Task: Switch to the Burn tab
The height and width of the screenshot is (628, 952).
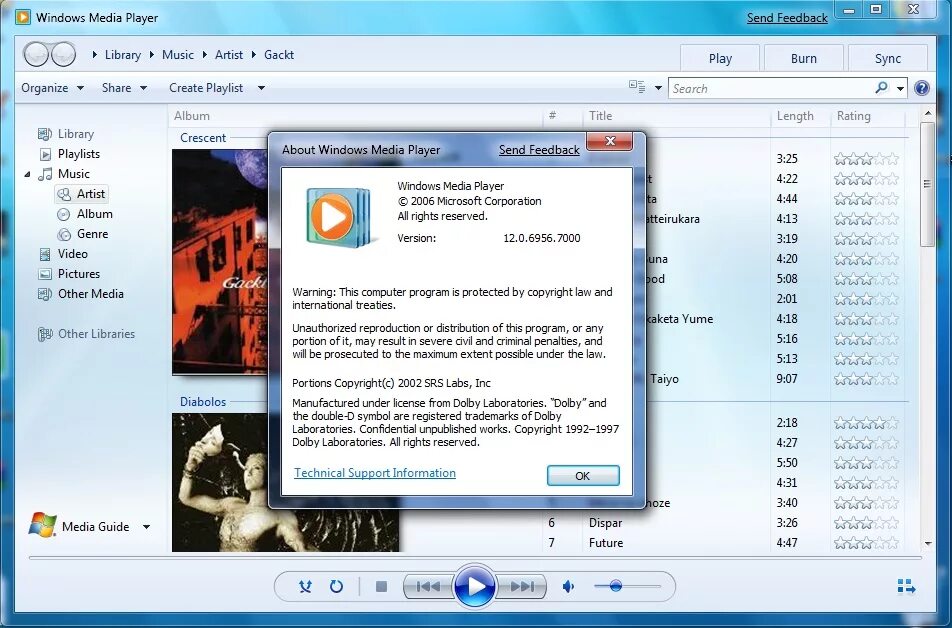Action: [x=804, y=58]
